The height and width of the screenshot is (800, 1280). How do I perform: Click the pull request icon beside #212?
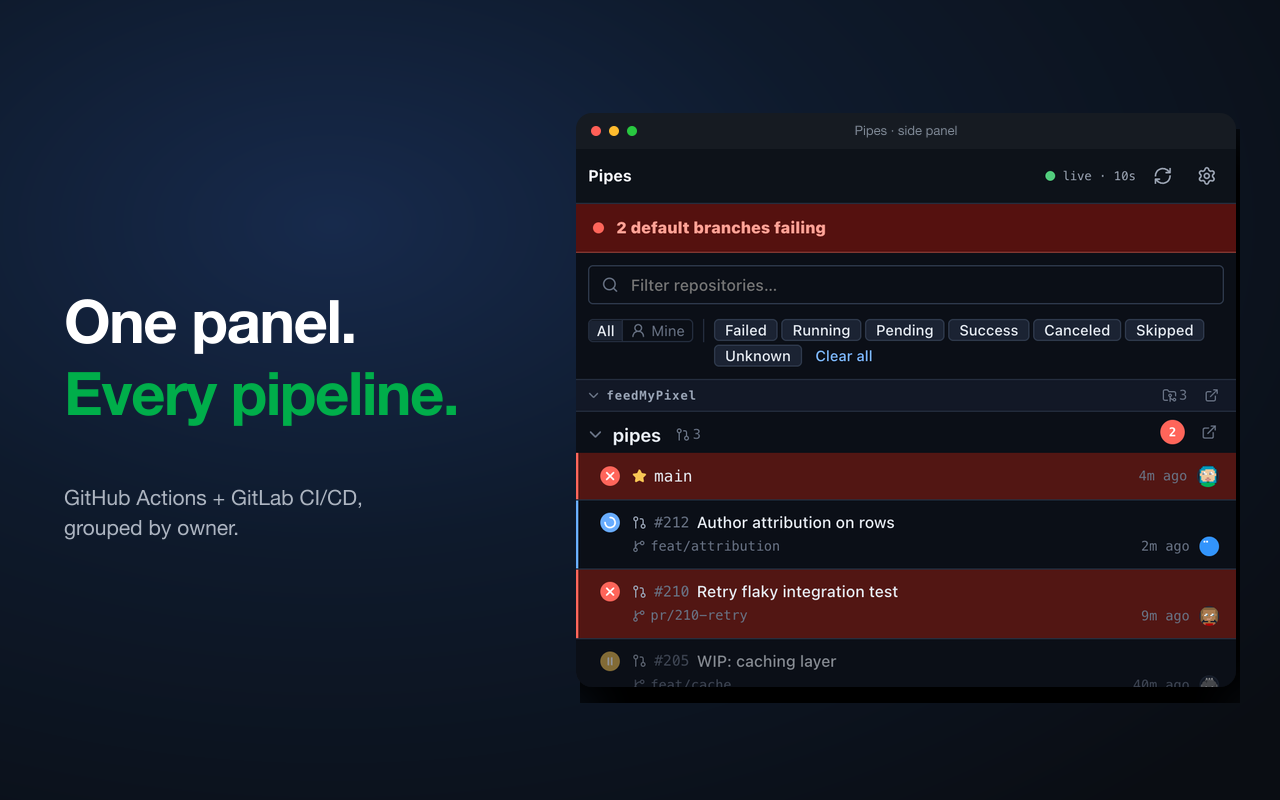click(639, 522)
